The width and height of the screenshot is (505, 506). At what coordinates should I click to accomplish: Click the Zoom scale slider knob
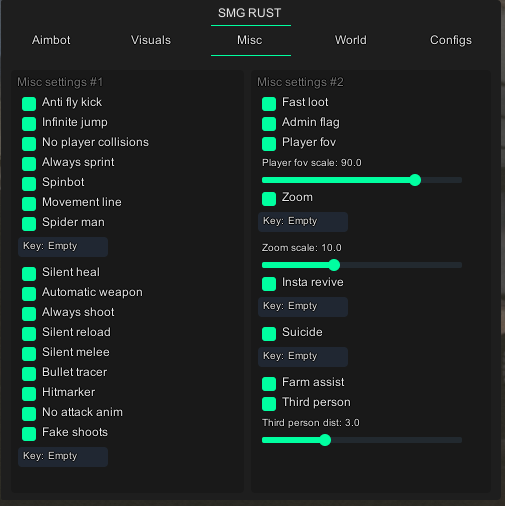click(x=334, y=265)
